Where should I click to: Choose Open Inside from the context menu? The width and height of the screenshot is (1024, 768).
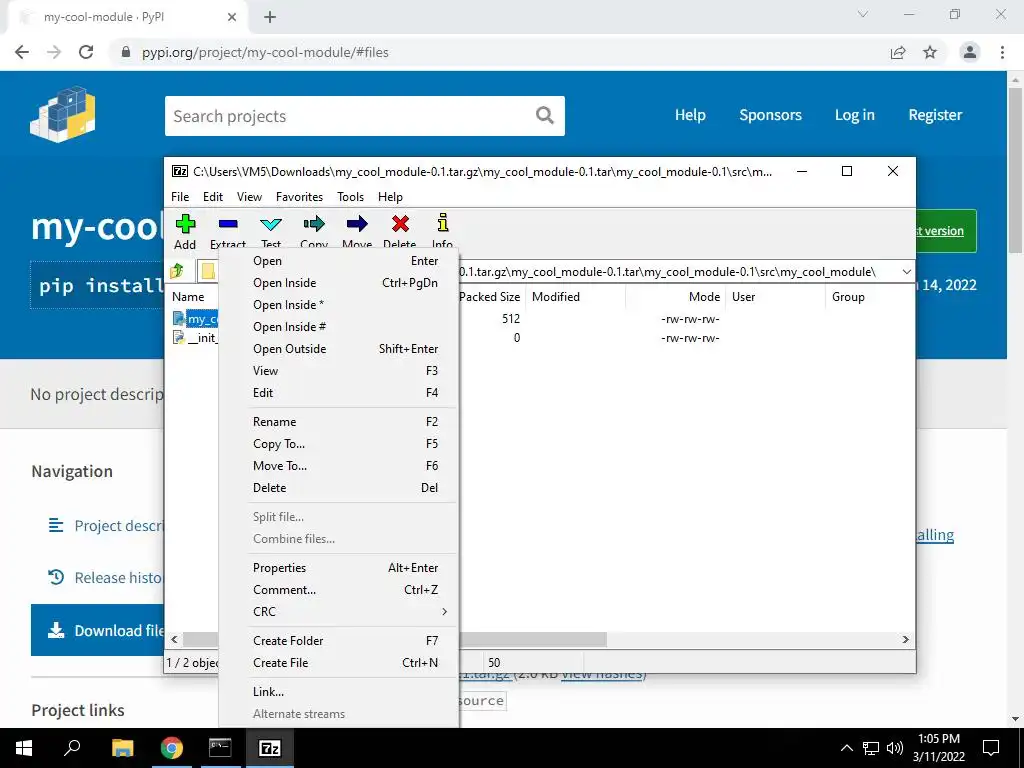339,283
